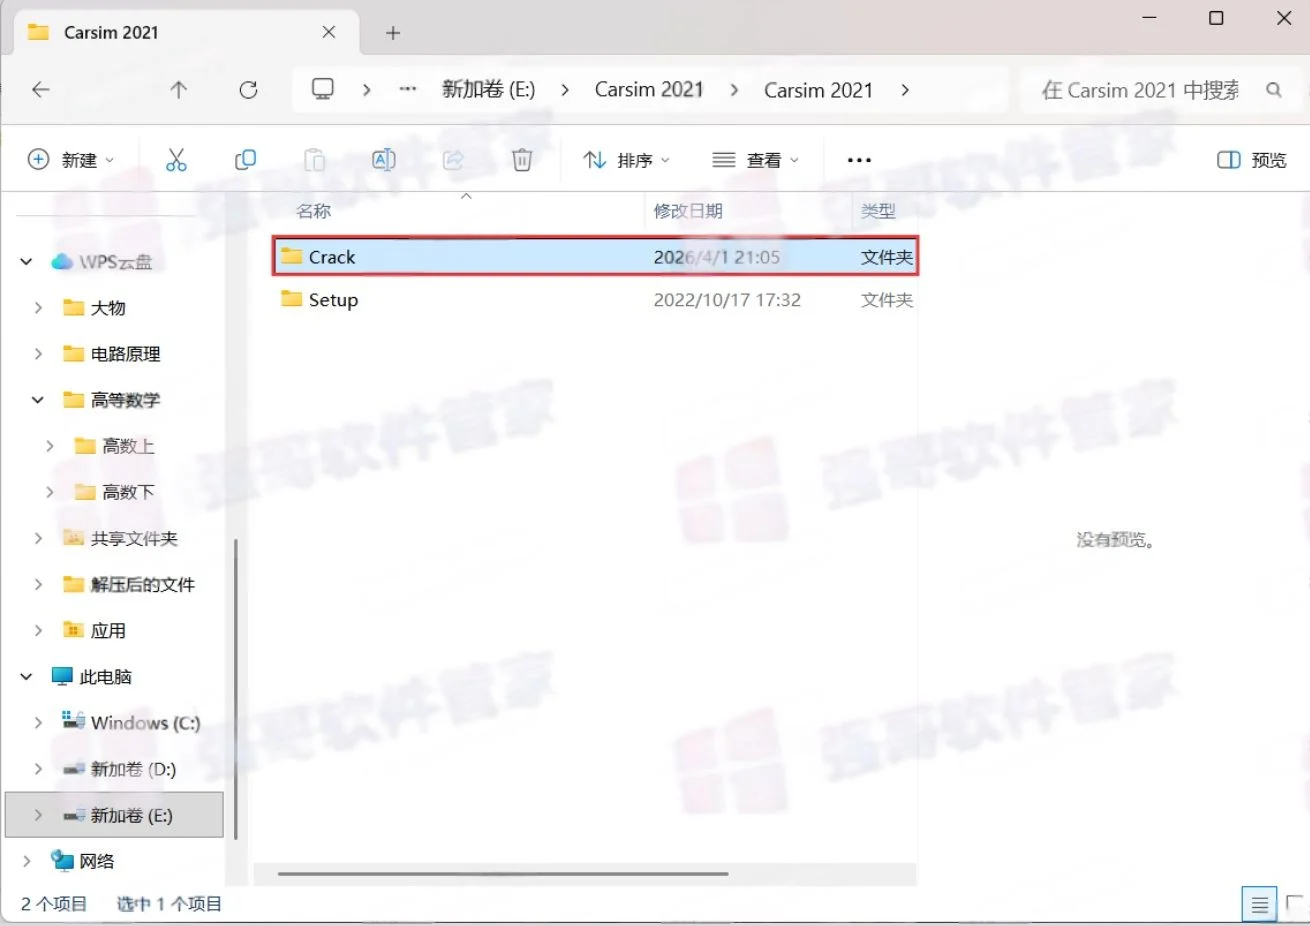Switch to details view icon in status bar
The height and width of the screenshot is (926, 1310).
tap(1259, 904)
